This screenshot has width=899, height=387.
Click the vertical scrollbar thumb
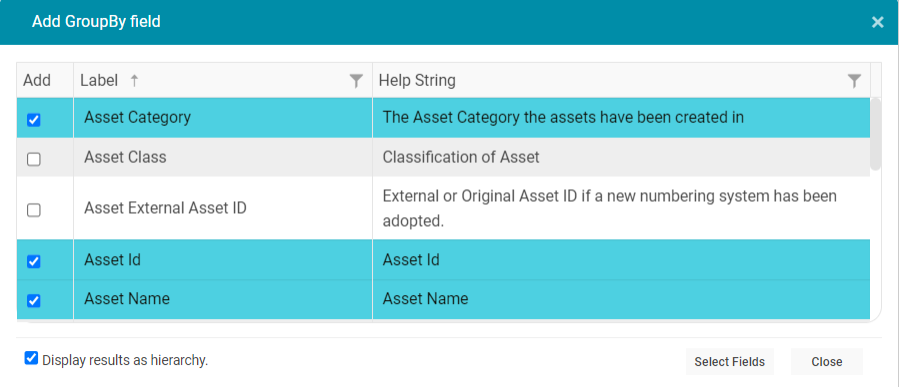point(875,134)
